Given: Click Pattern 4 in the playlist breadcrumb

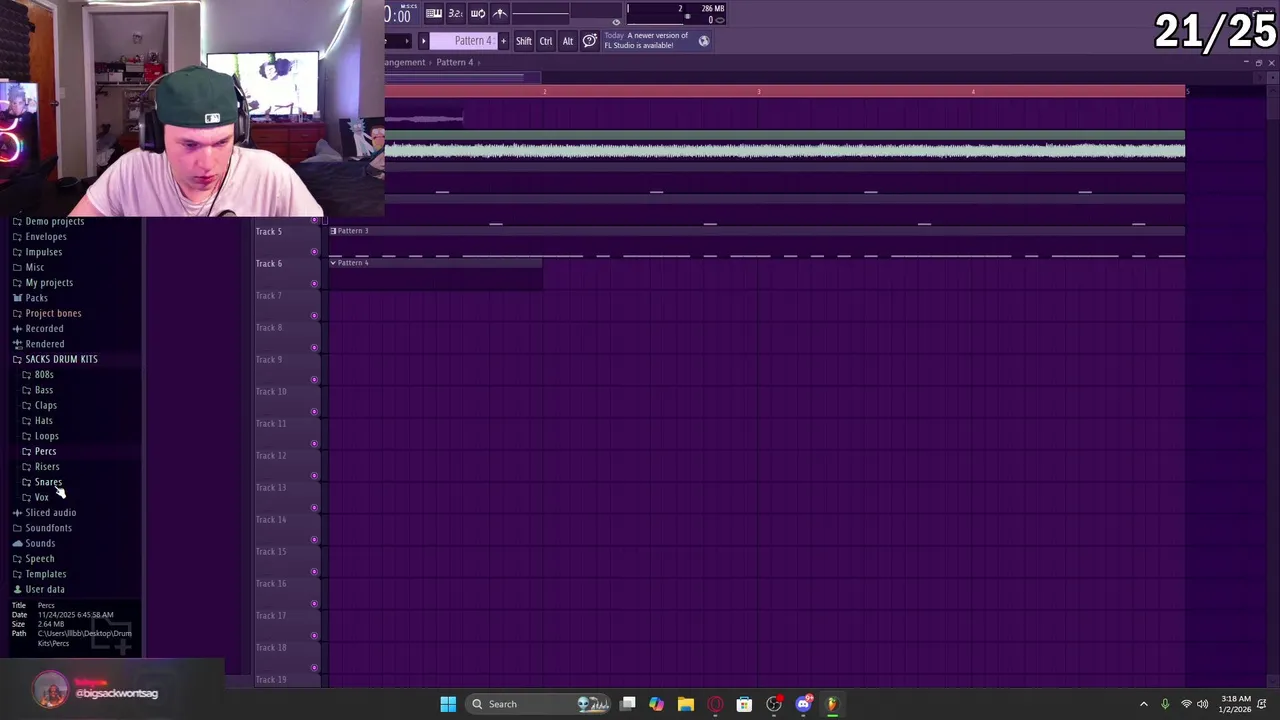Looking at the screenshot, I should [454, 62].
